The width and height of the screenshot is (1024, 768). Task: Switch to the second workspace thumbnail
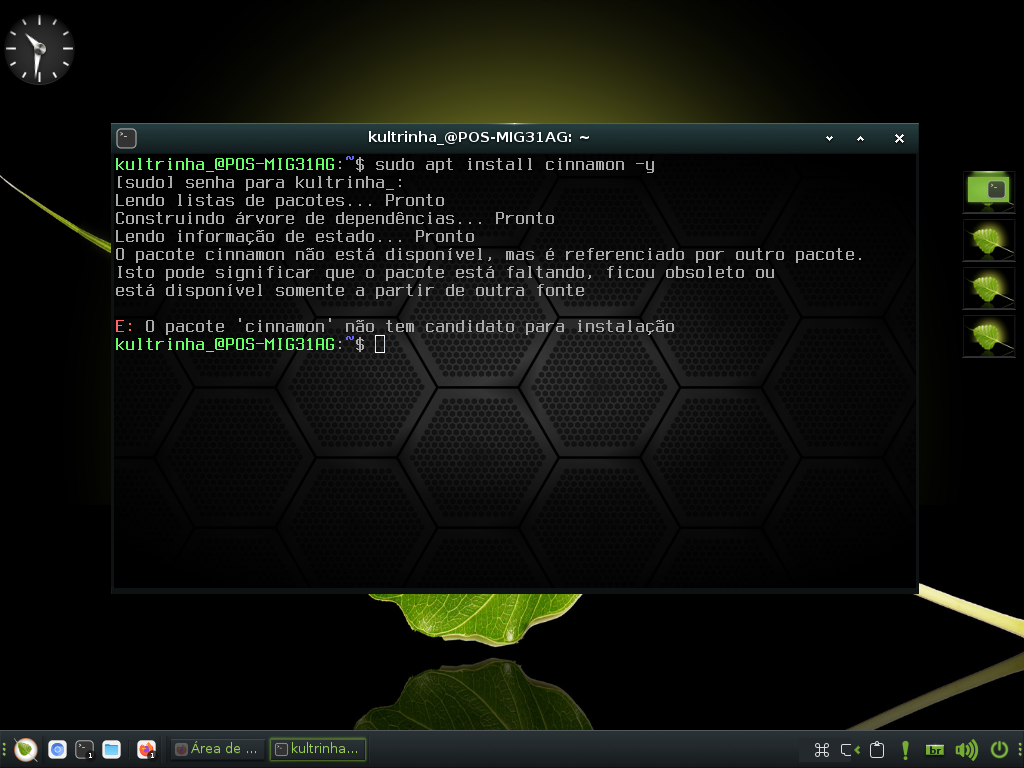pos(989,240)
